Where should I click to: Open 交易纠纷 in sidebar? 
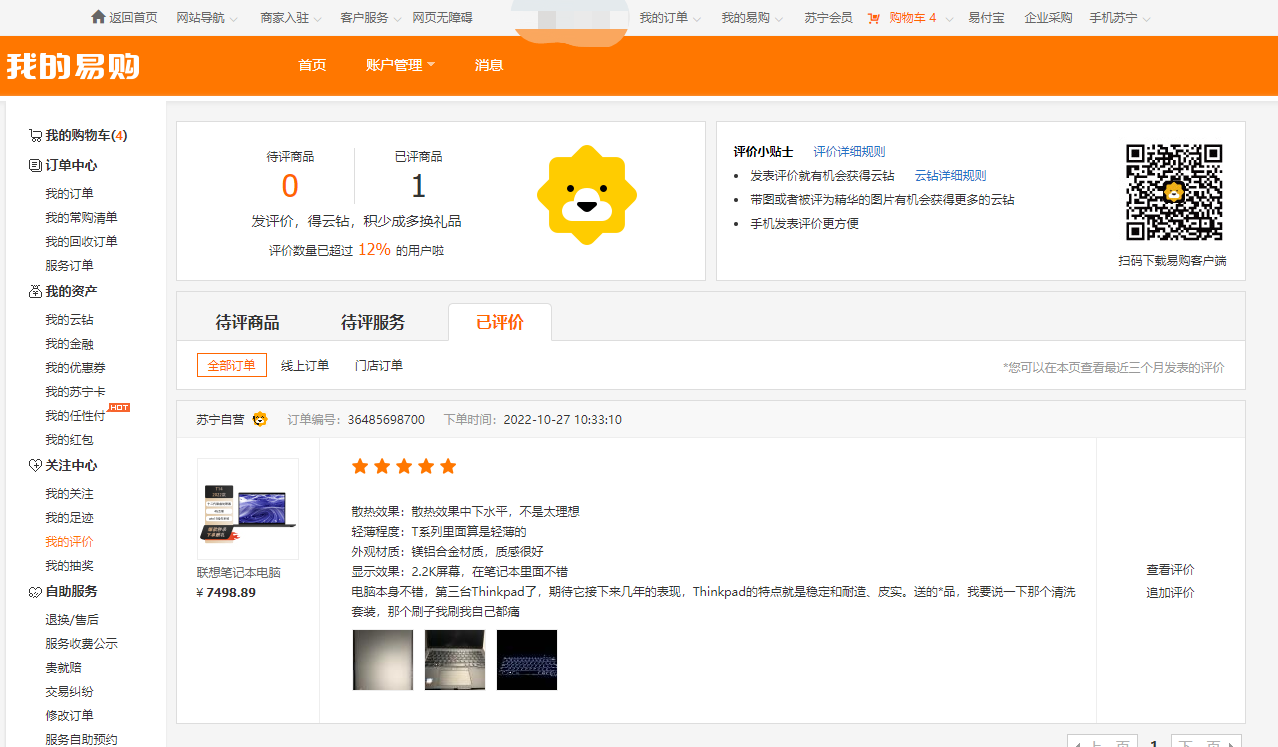click(69, 692)
